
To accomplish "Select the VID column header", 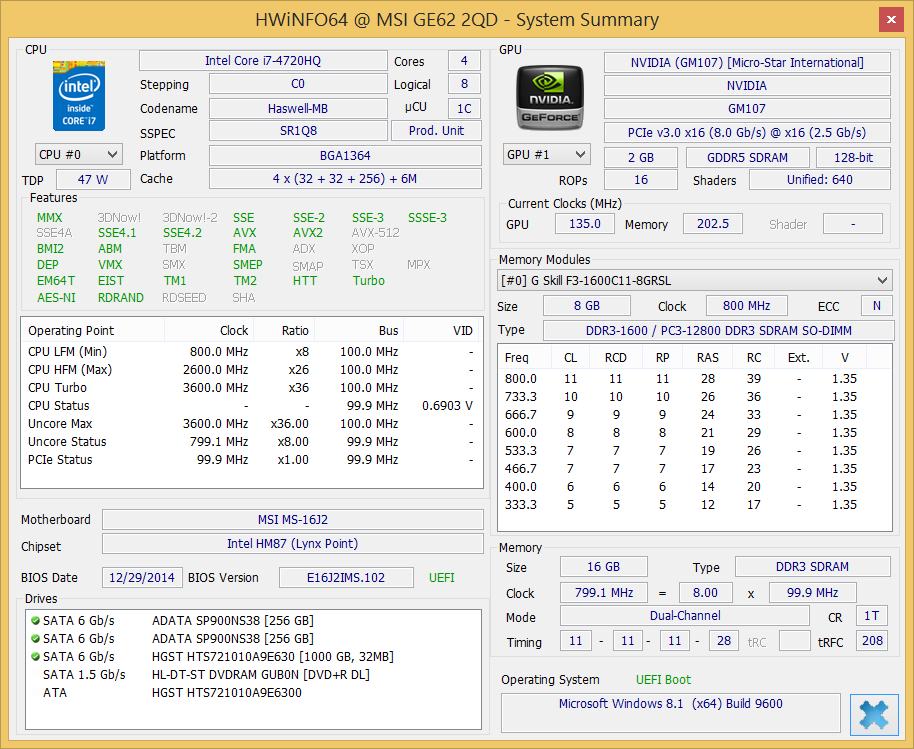I will point(442,330).
